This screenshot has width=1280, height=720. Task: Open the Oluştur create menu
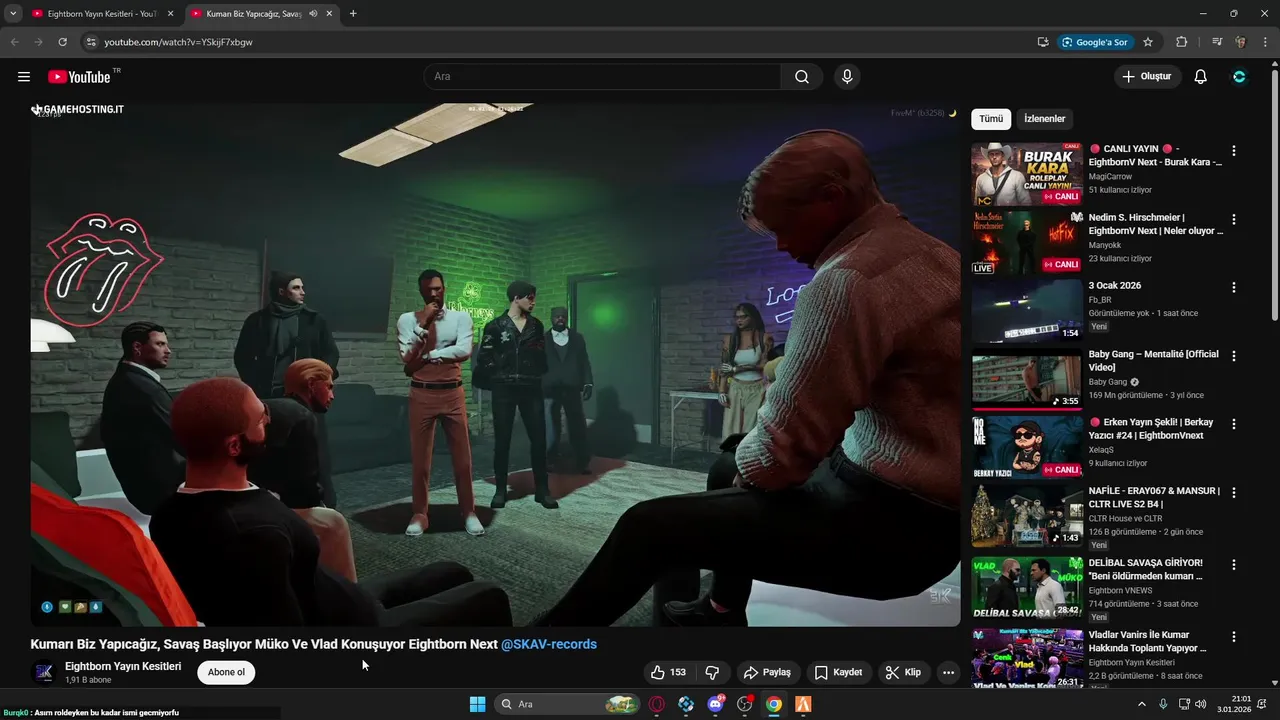tap(1147, 77)
